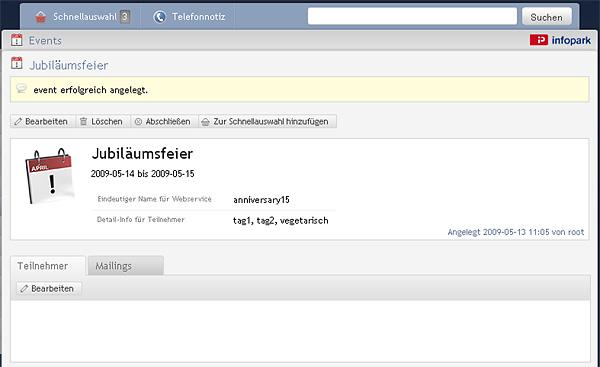This screenshot has width=600, height=367.
Task: Click the top Bearbeiten button for the event
Action: pyautogui.click(x=42, y=121)
